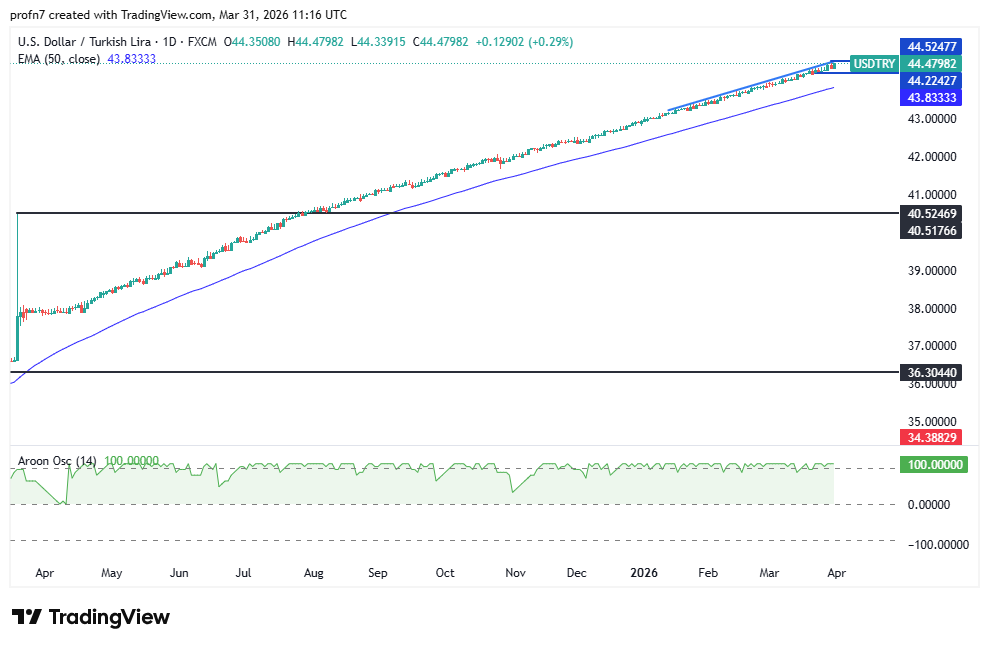Click the black 36.30440 support level label
This screenshot has height=647, width=989.
[x=933, y=371]
